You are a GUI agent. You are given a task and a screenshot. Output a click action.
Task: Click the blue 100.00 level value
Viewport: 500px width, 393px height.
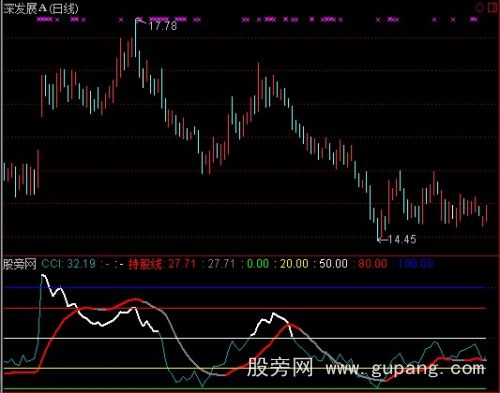point(415,264)
